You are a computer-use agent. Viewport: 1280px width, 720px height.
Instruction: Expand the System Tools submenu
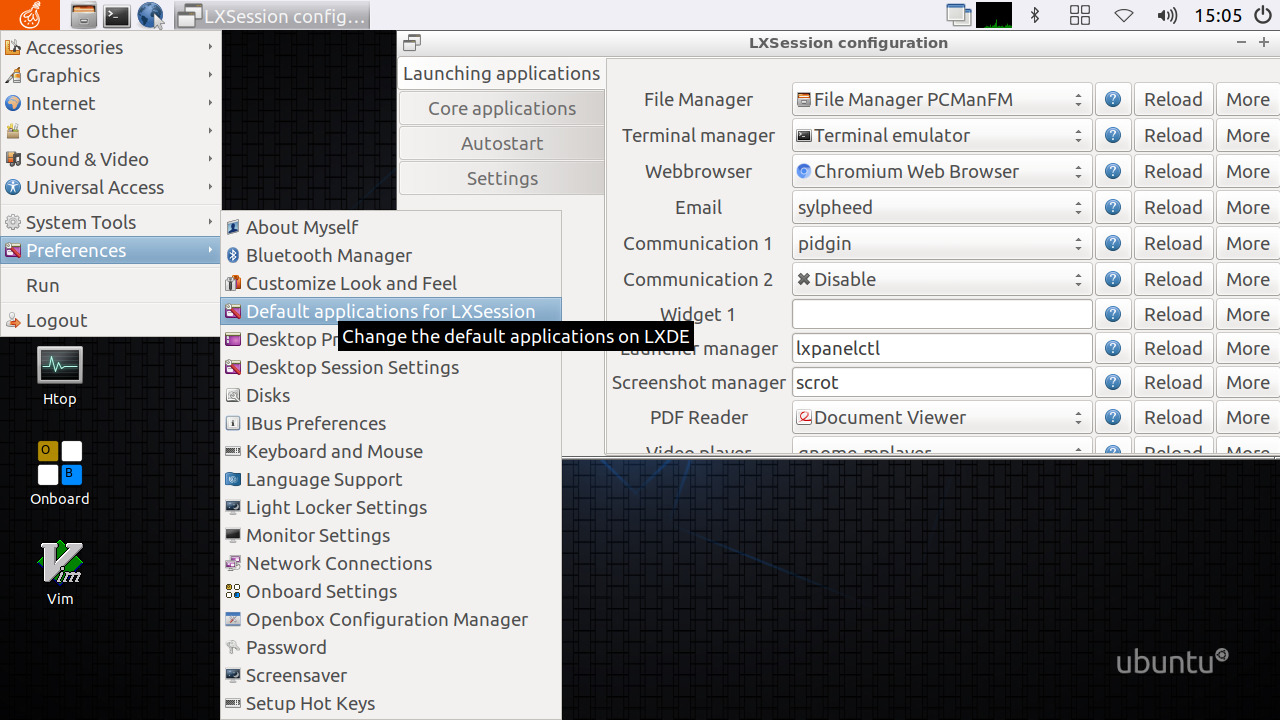pyautogui.click(x=110, y=222)
